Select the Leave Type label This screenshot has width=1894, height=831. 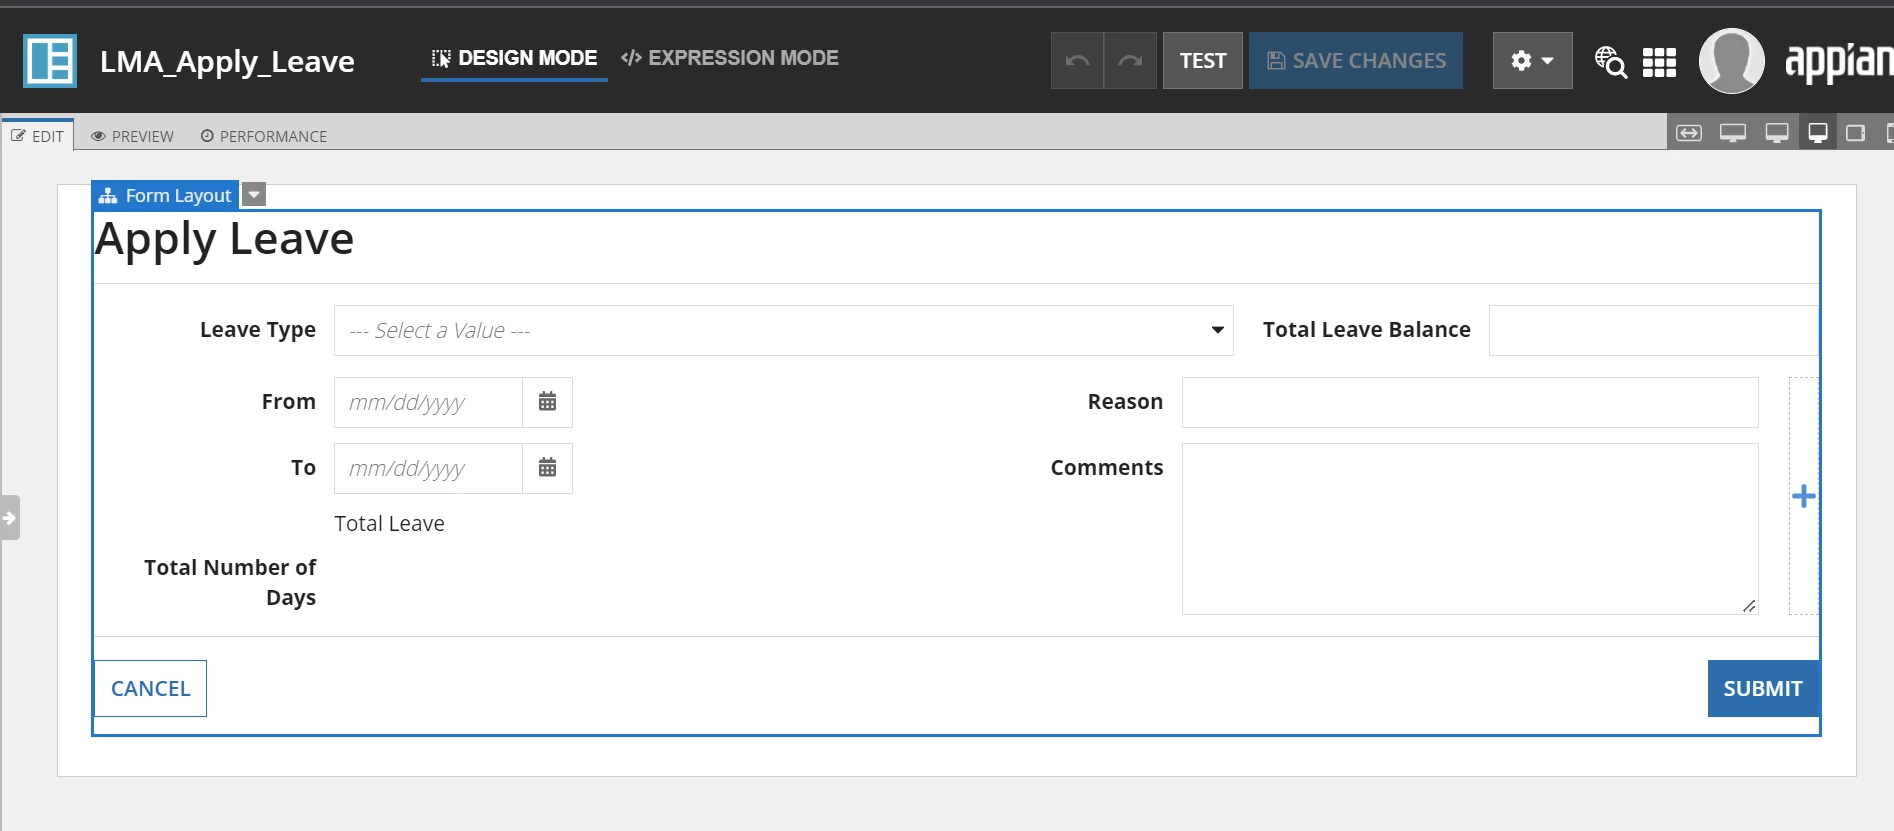point(258,330)
